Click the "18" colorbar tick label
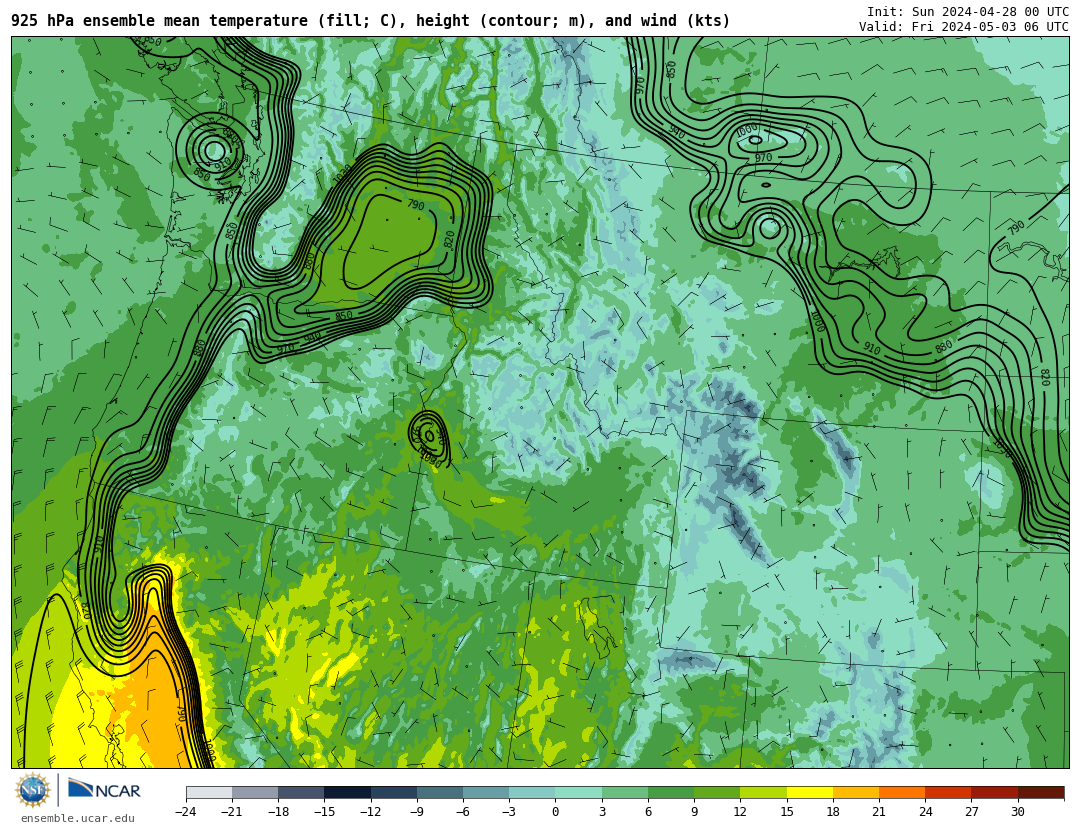The height and width of the screenshot is (831, 1080). pos(833,812)
